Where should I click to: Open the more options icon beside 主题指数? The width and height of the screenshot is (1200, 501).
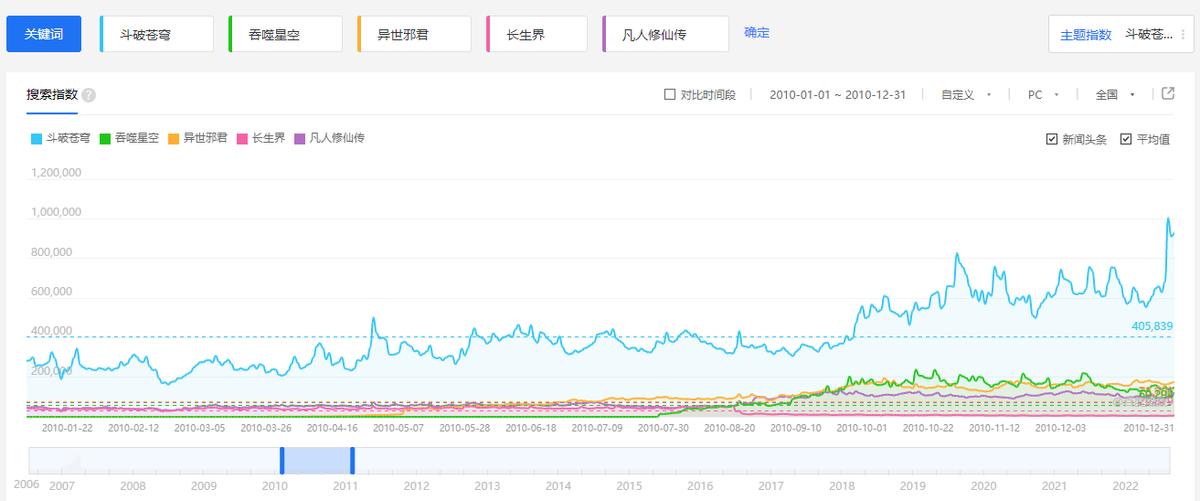click(1181, 34)
